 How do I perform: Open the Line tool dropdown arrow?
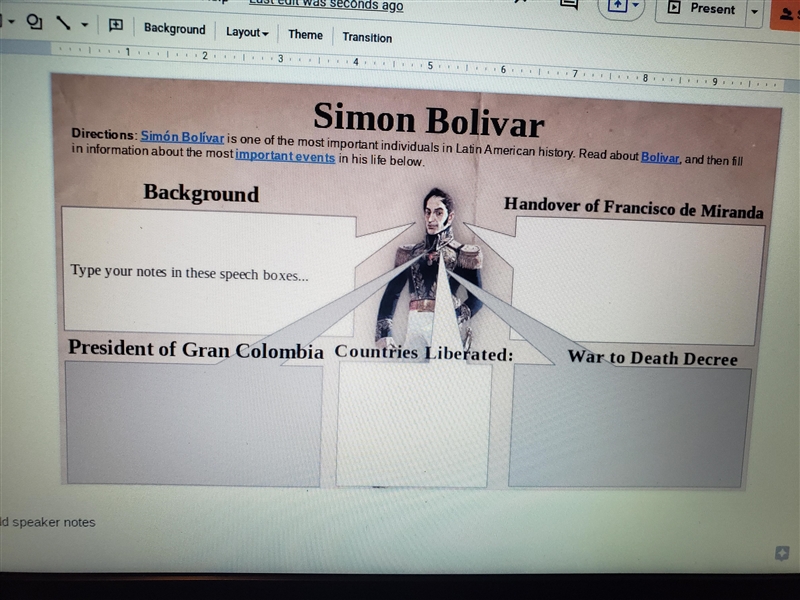(x=85, y=24)
